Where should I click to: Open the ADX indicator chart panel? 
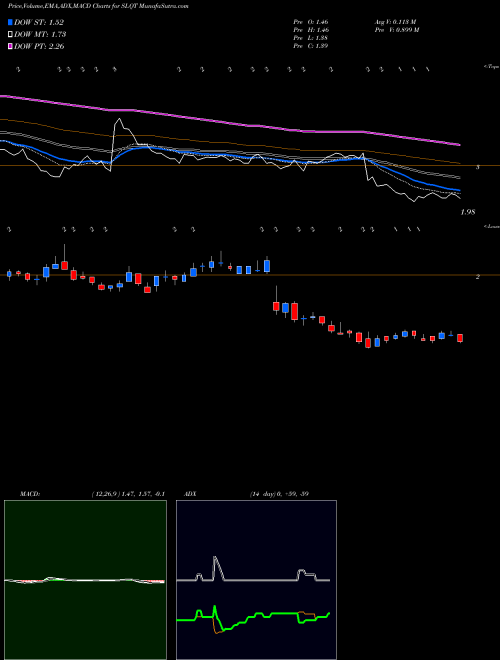(256, 580)
